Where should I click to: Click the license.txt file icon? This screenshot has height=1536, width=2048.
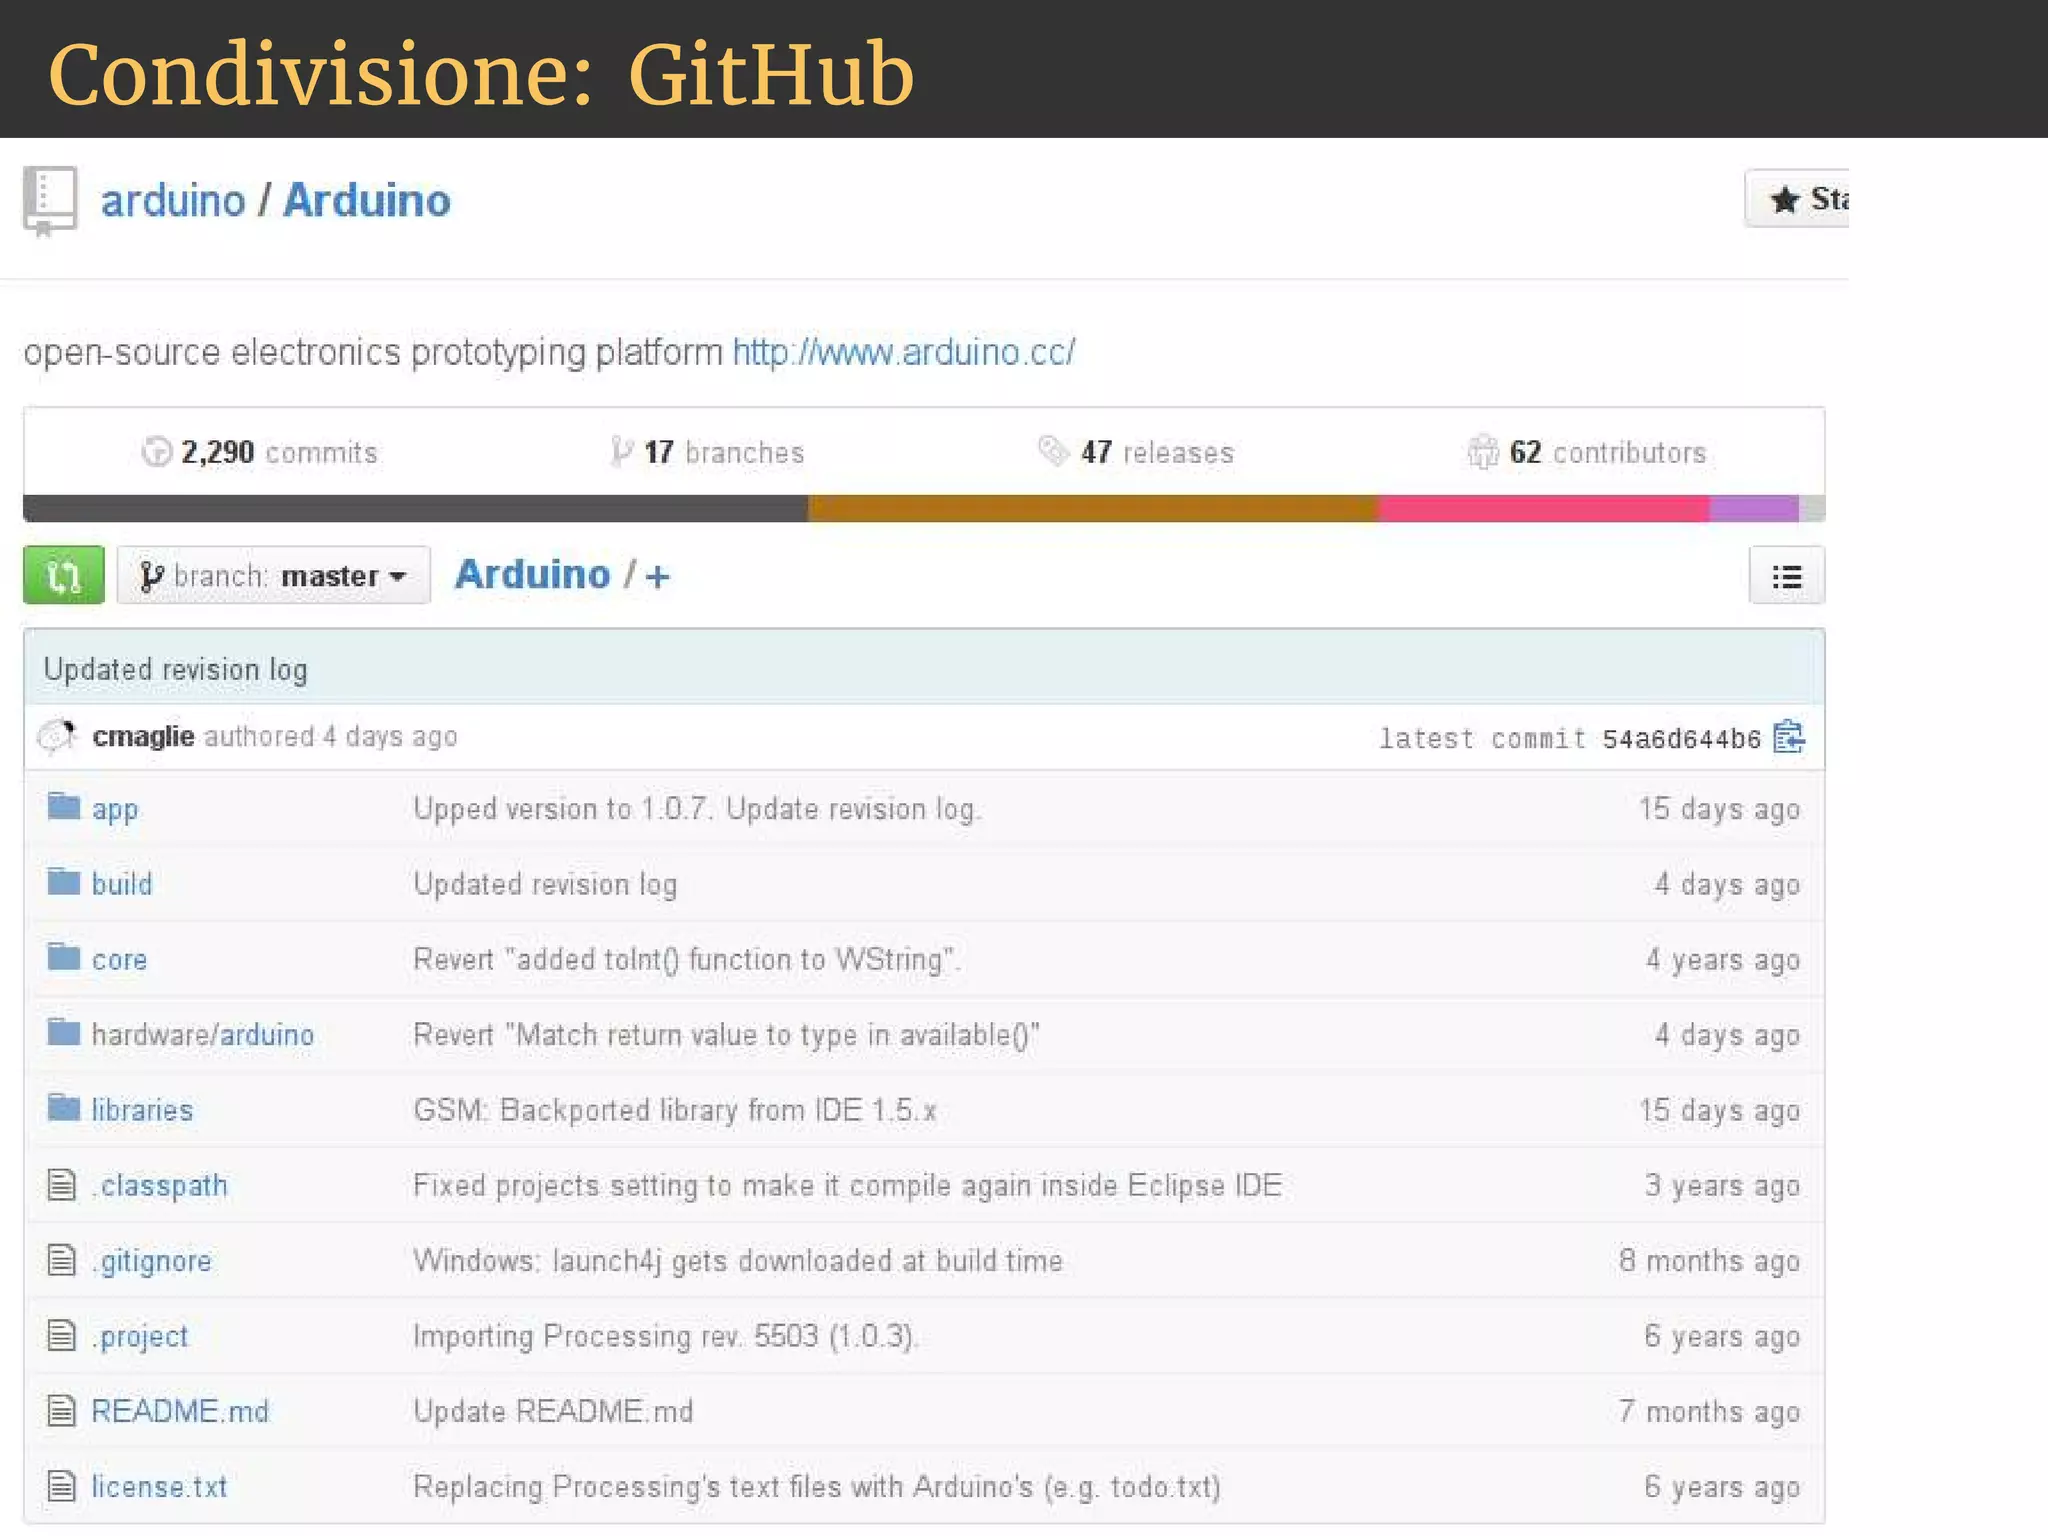click(62, 1486)
